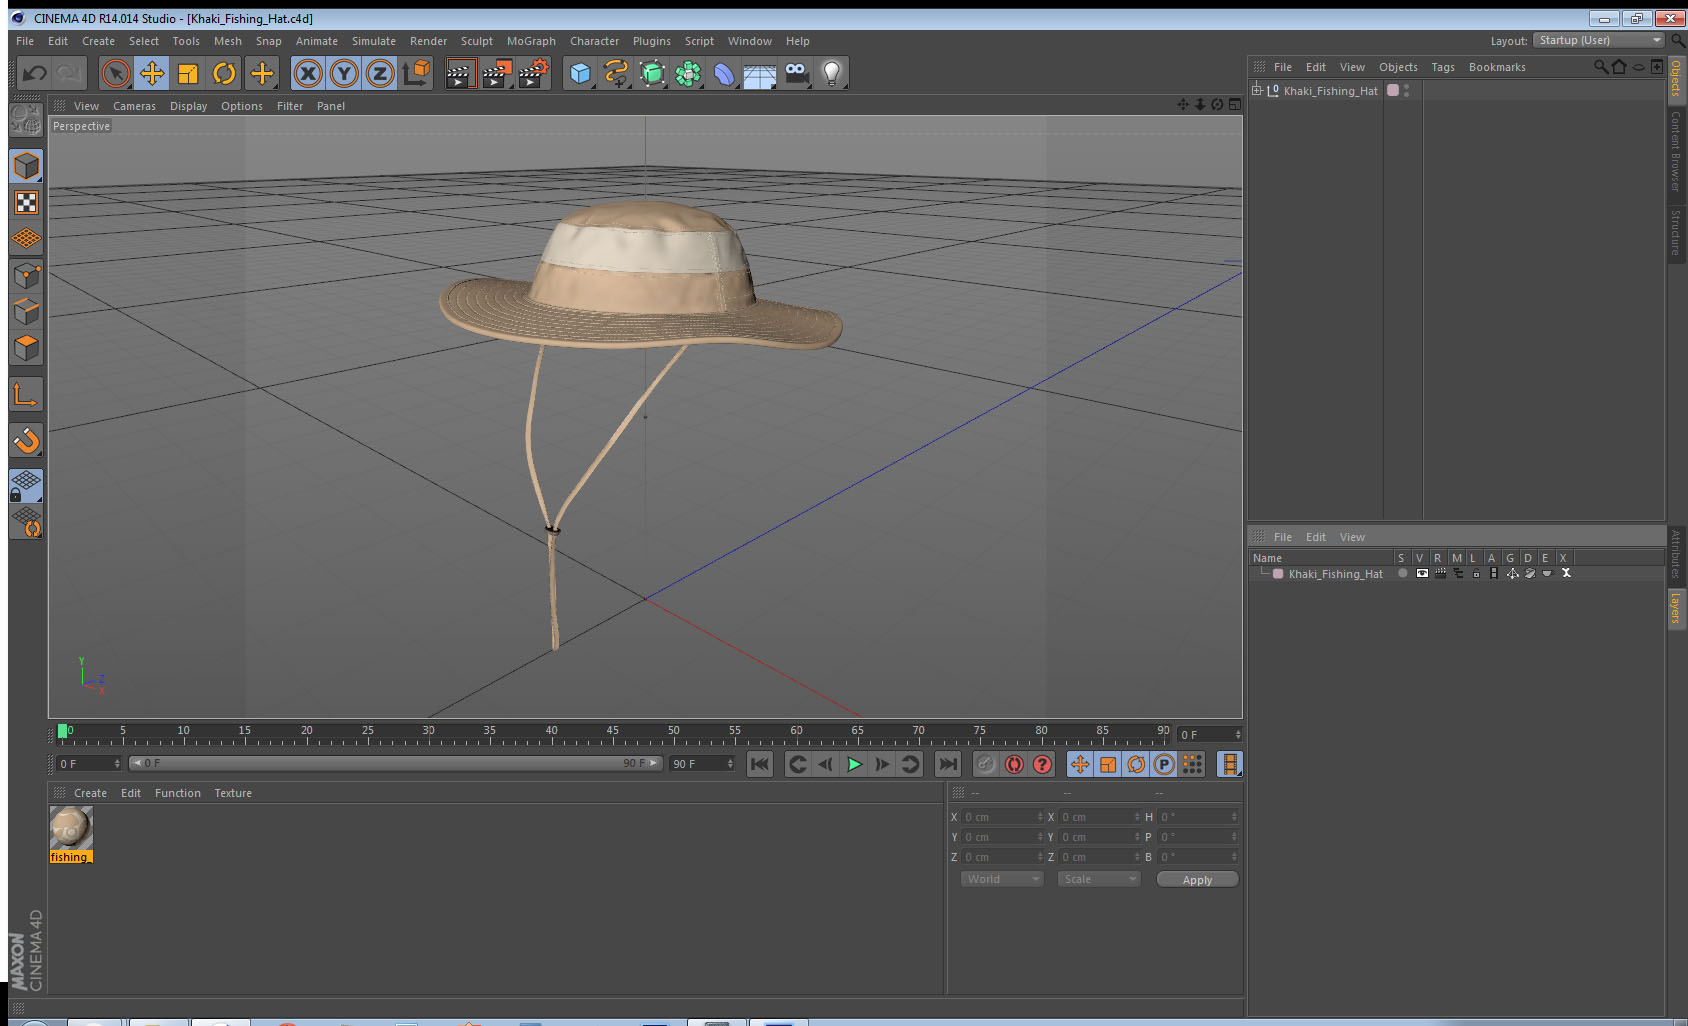
Task: Open the Scale mode dropdown
Action: click(x=1099, y=879)
